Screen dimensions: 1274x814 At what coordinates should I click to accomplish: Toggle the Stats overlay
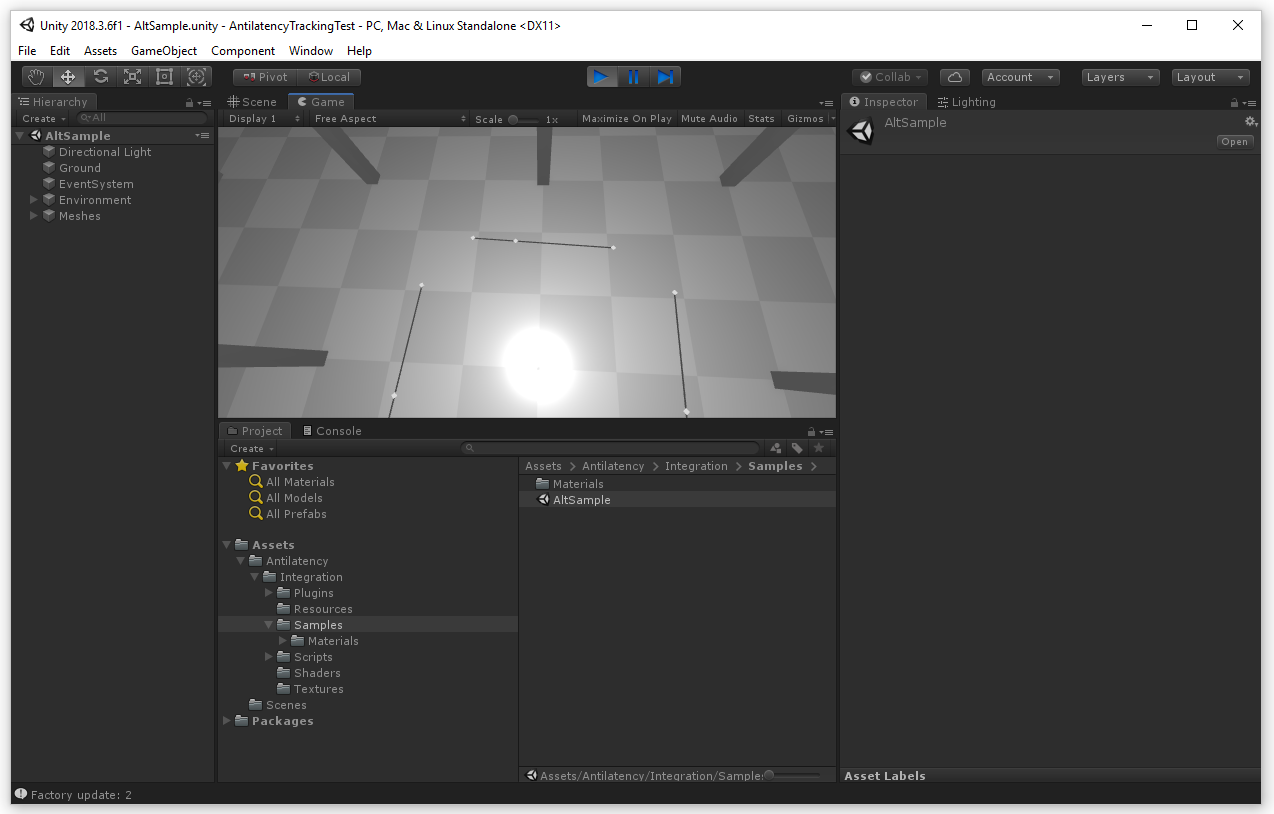point(761,119)
